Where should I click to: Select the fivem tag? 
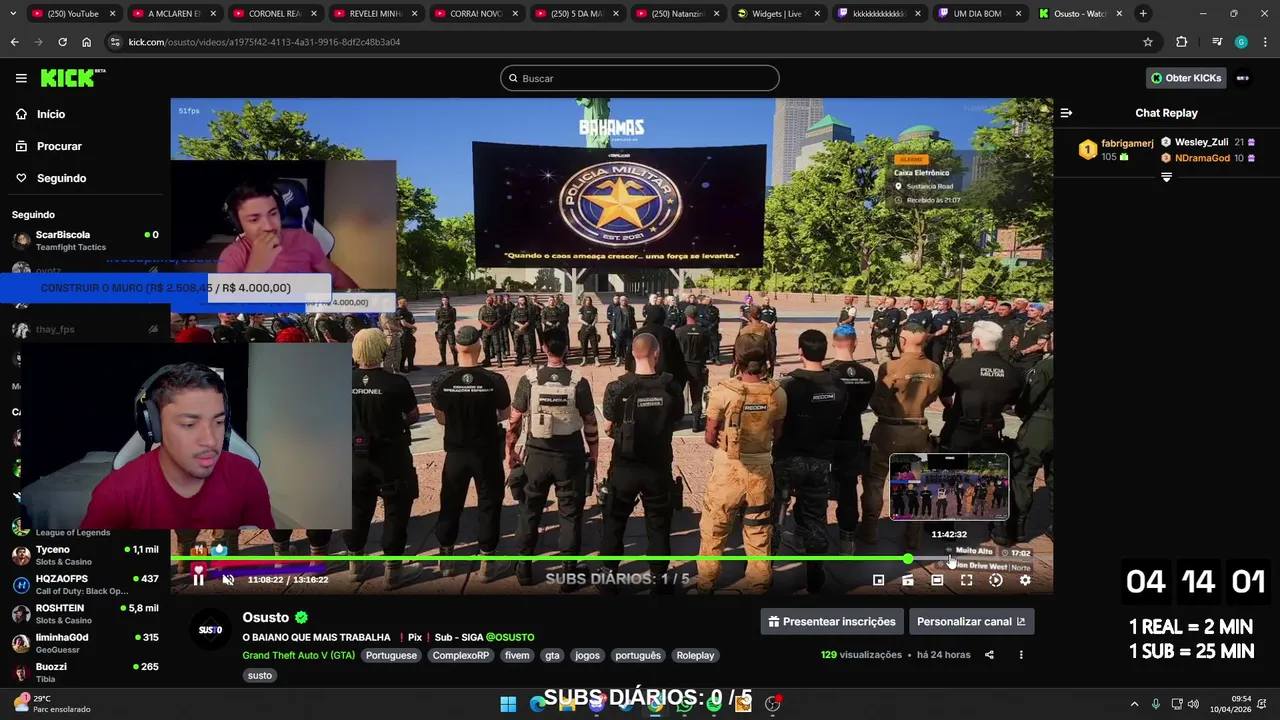(x=517, y=655)
